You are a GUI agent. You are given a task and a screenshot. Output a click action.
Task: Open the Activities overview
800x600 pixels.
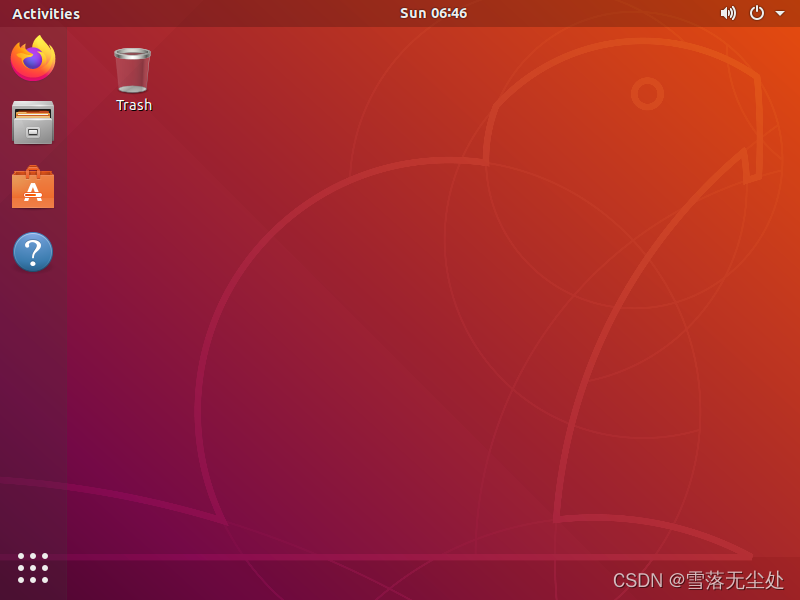(x=46, y=14)
